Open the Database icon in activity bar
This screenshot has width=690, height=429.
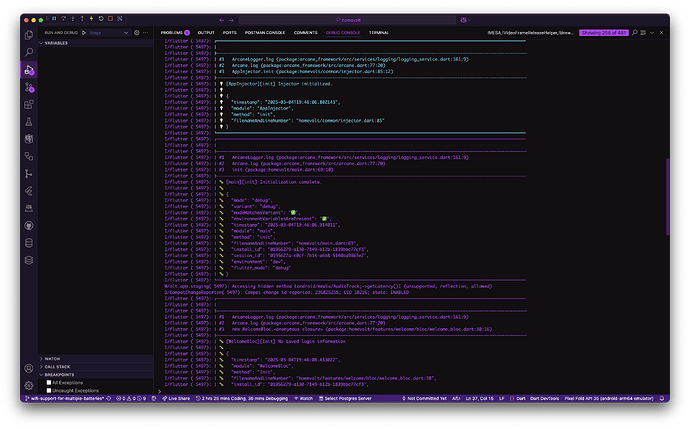[29, 243]
